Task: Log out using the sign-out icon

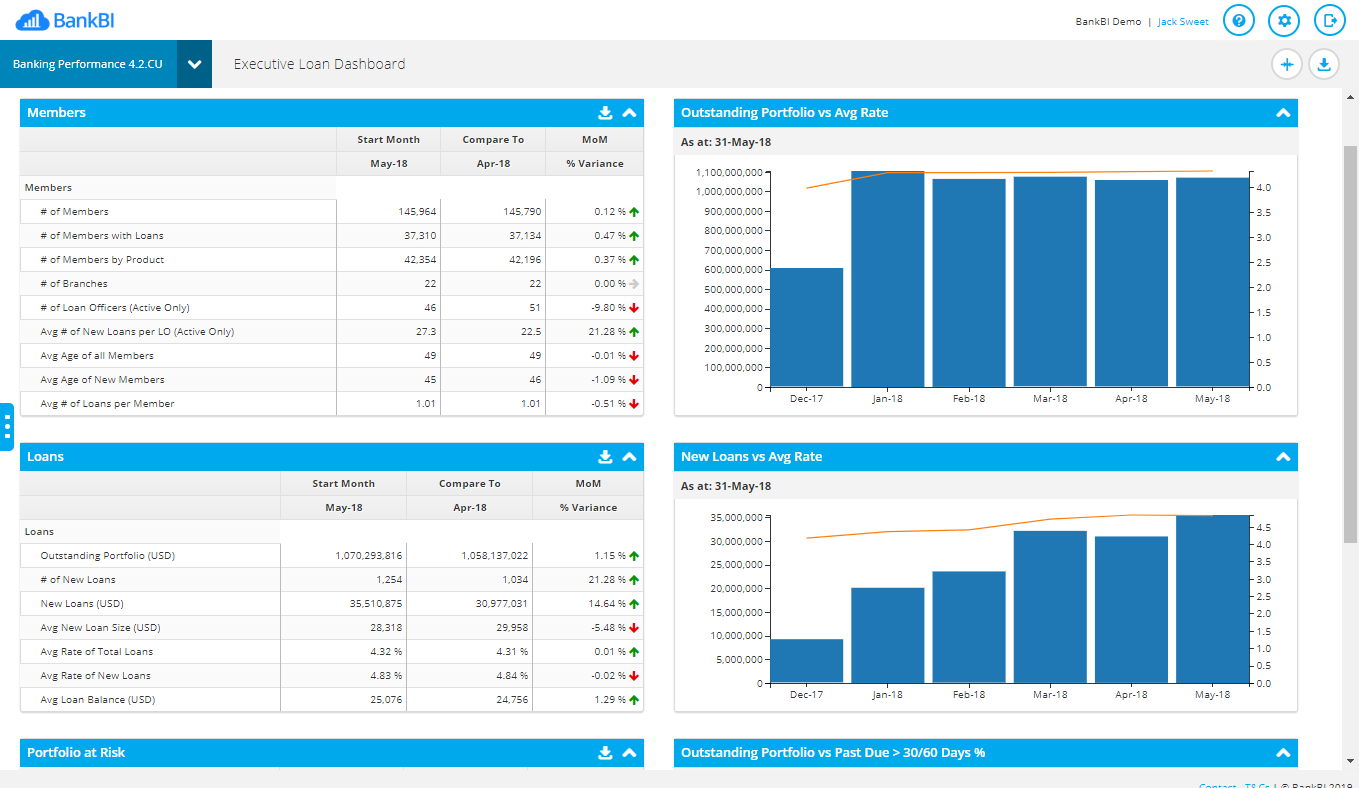Action: point(1329,20)
